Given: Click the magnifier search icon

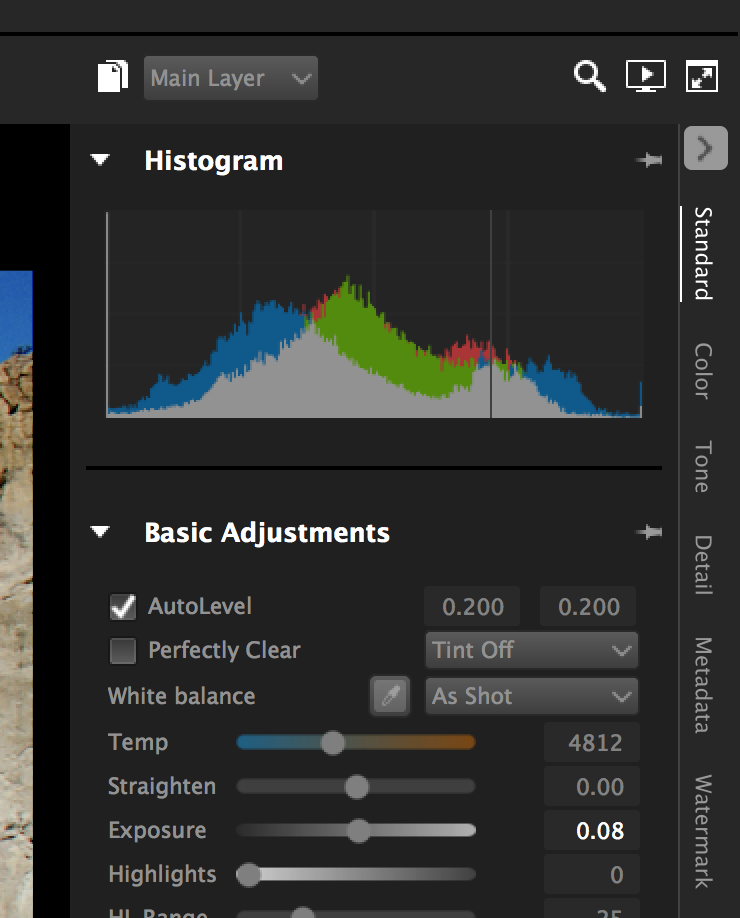Looking at the screenshot, I should click(x=589, y=77).
